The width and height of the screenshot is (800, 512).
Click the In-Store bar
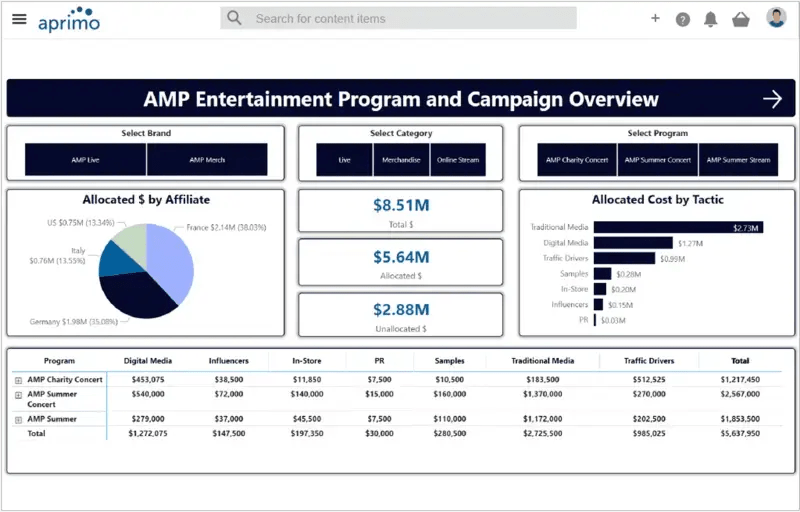pyautogui.click(x=600, y=289)
